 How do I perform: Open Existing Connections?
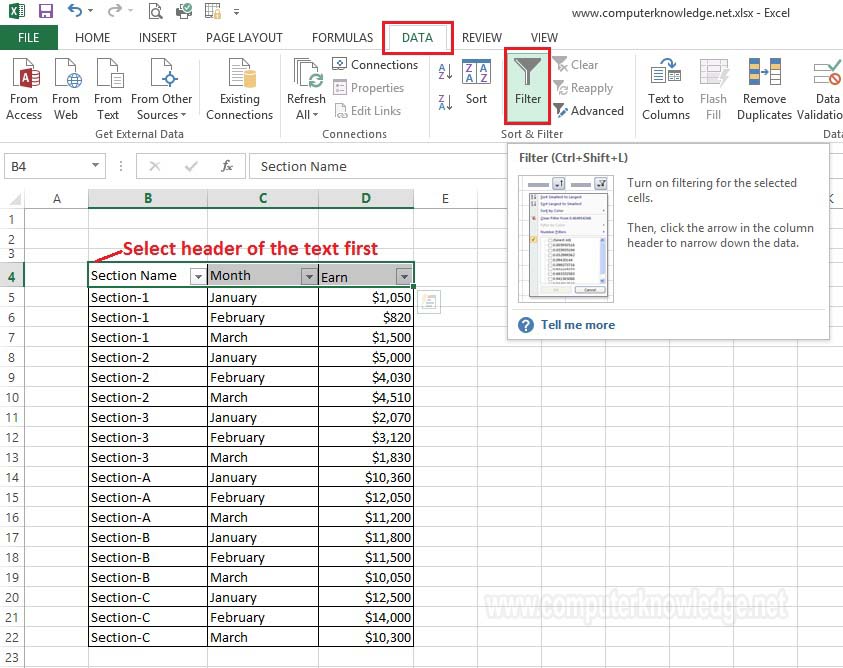240,89
